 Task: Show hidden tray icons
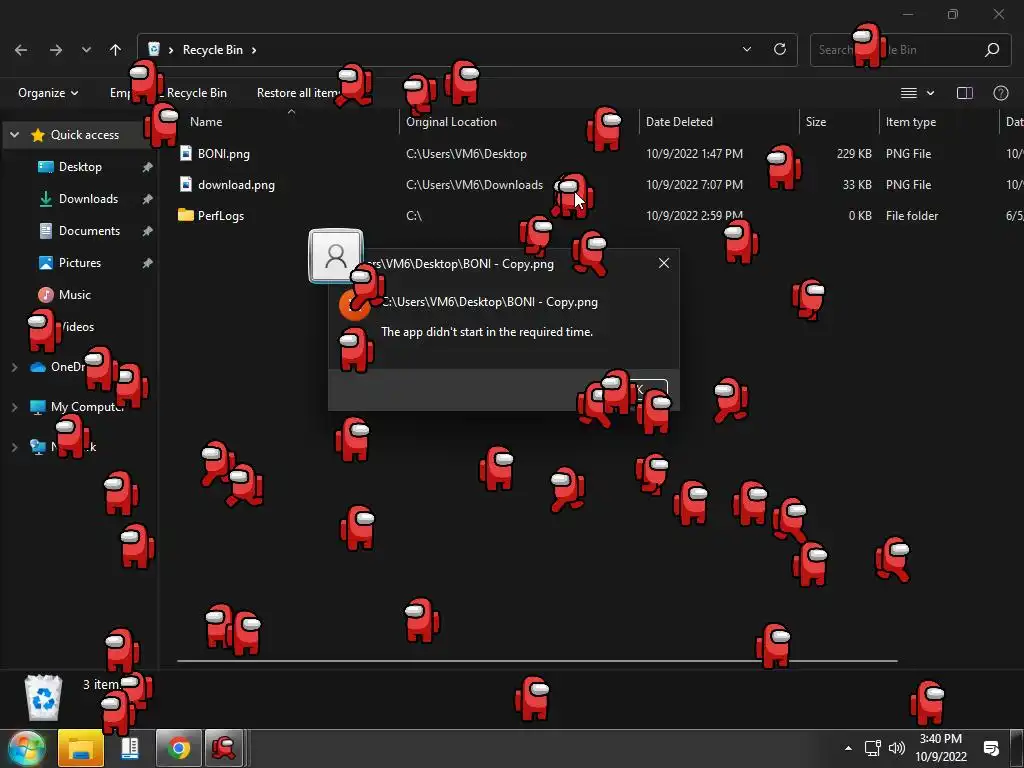coord(848,748)
